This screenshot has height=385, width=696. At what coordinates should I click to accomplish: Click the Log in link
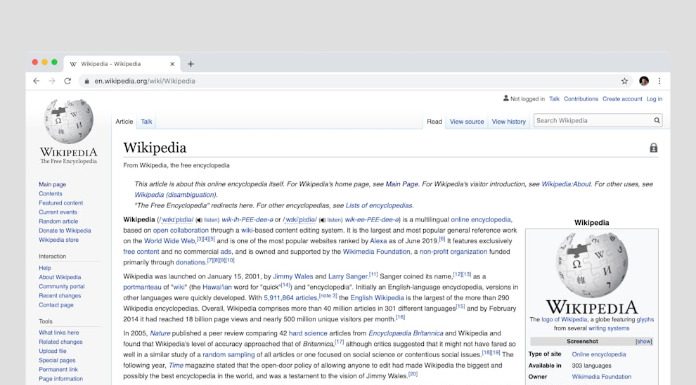click(x=654, y=99)
